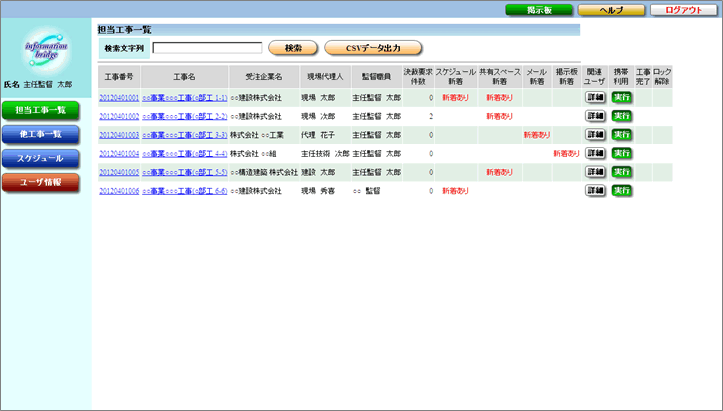The image size is (723, 411).
Task: Export using the CSVデータ出力 button
Action: (x=373, y=47)
